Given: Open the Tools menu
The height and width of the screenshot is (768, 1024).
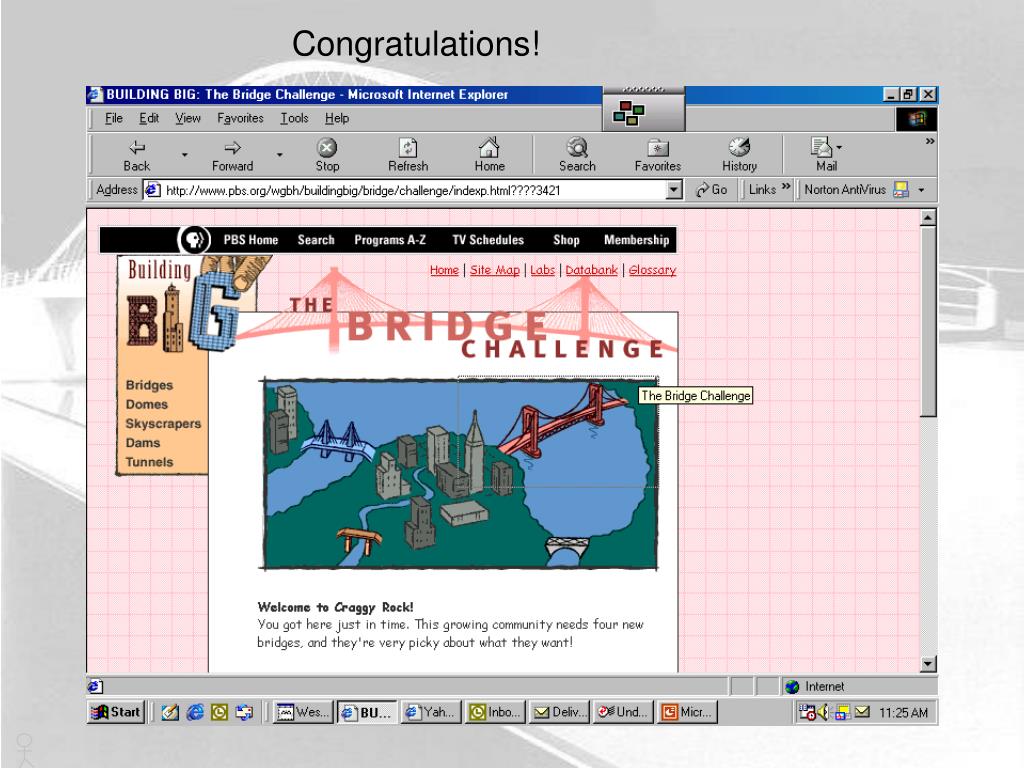Looking at the screenshot, I should pos(294,118).
